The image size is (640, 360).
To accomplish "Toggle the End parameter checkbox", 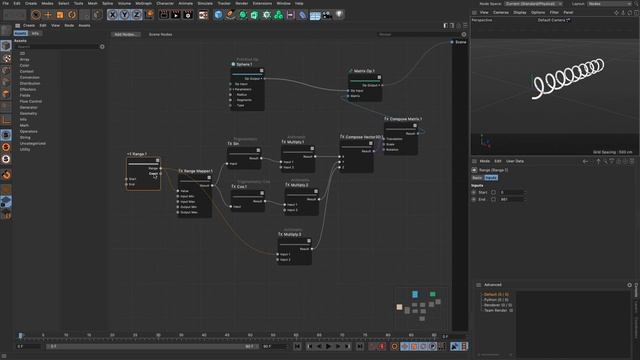I will click(x=493, y=199).
